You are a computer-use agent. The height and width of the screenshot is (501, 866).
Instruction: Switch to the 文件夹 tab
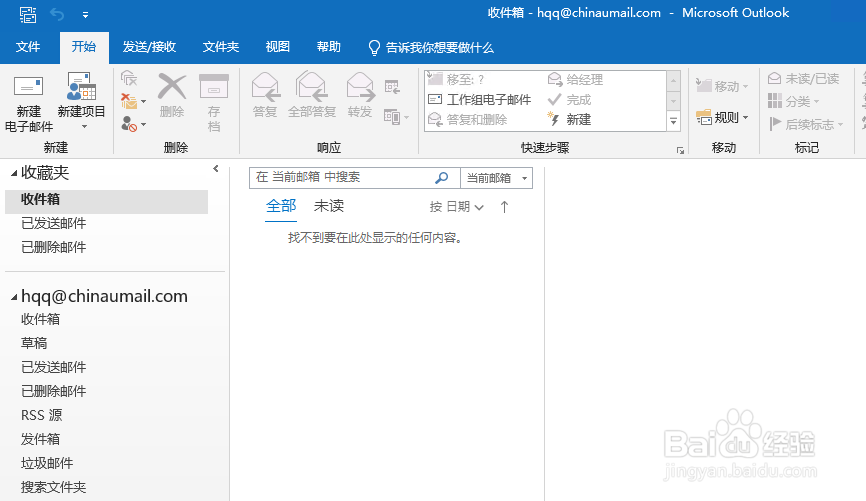(220, 47)
